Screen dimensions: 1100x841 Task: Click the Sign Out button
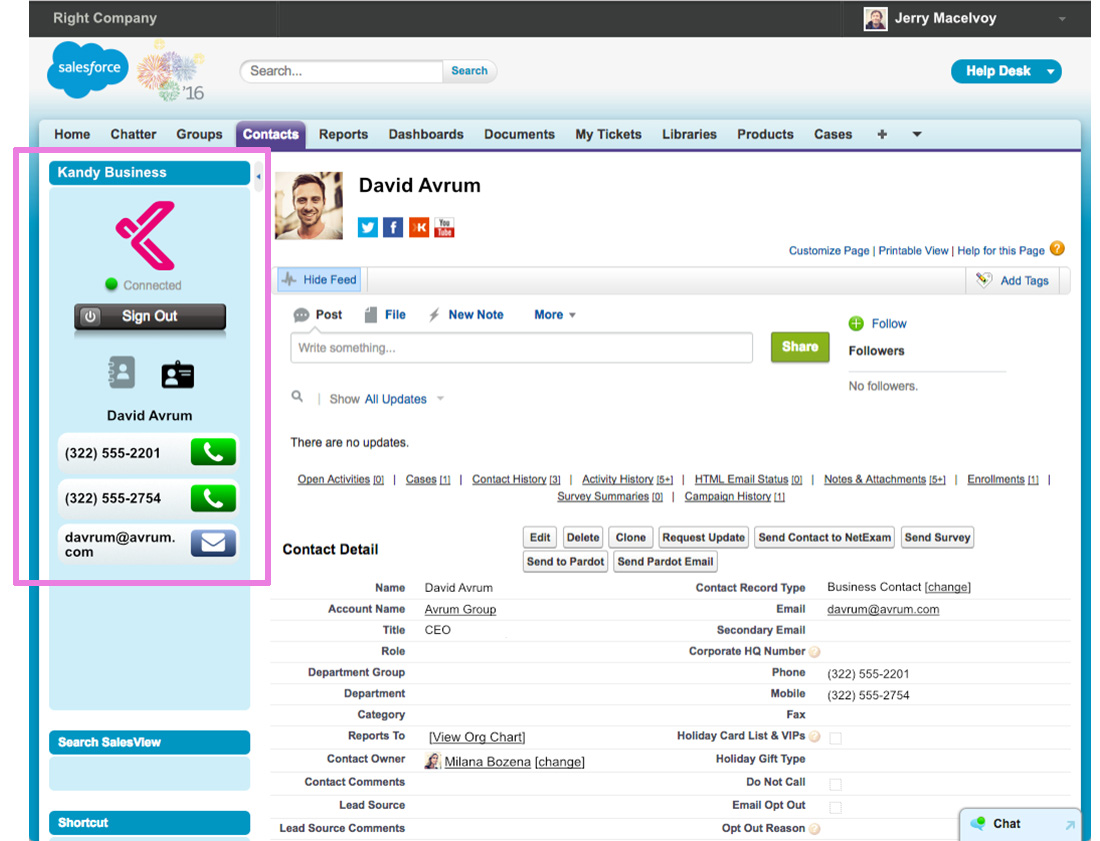(x=150, y=316)
